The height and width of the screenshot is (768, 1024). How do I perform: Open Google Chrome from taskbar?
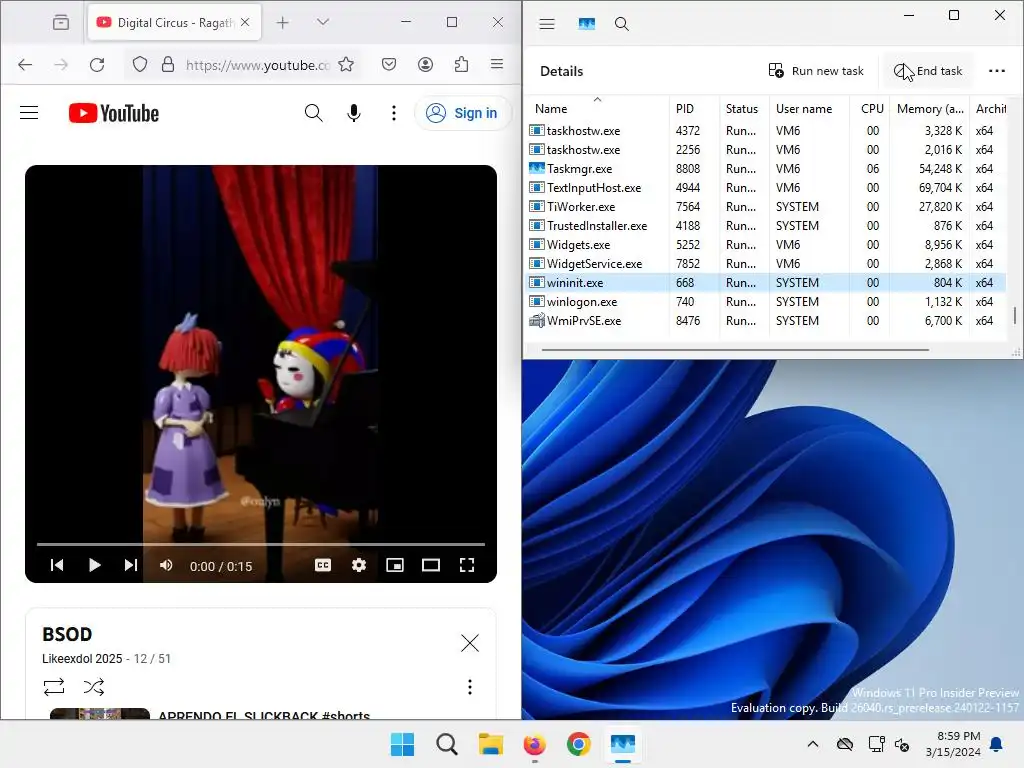578,744
